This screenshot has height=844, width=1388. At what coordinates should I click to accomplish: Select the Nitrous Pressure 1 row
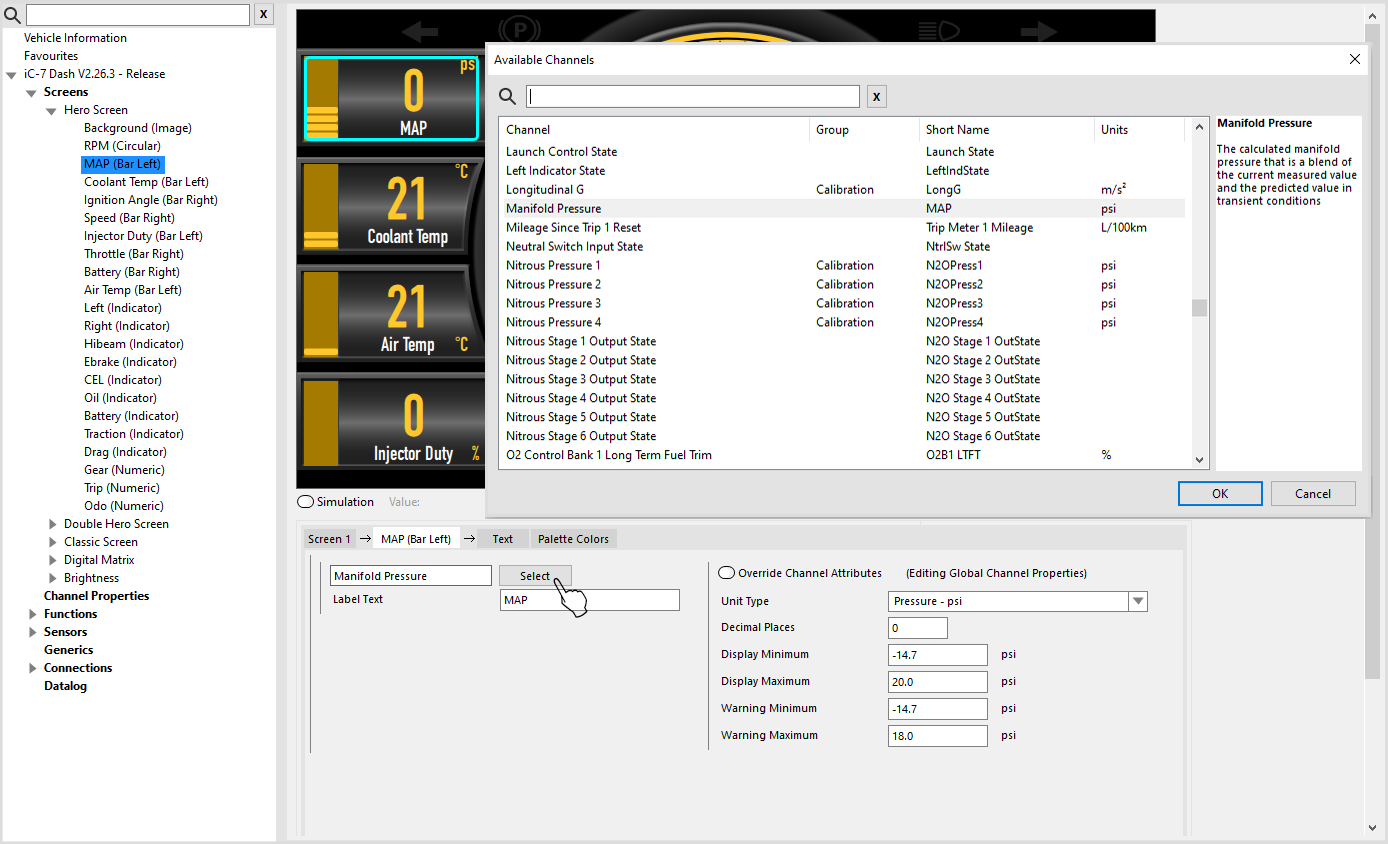(x=842, y=266)
